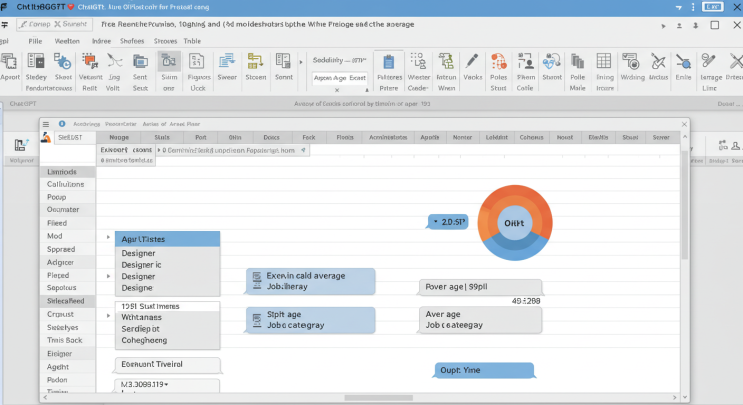Select the Veoks pen tool
The image size is (743, 405).
tap(472, 62)
